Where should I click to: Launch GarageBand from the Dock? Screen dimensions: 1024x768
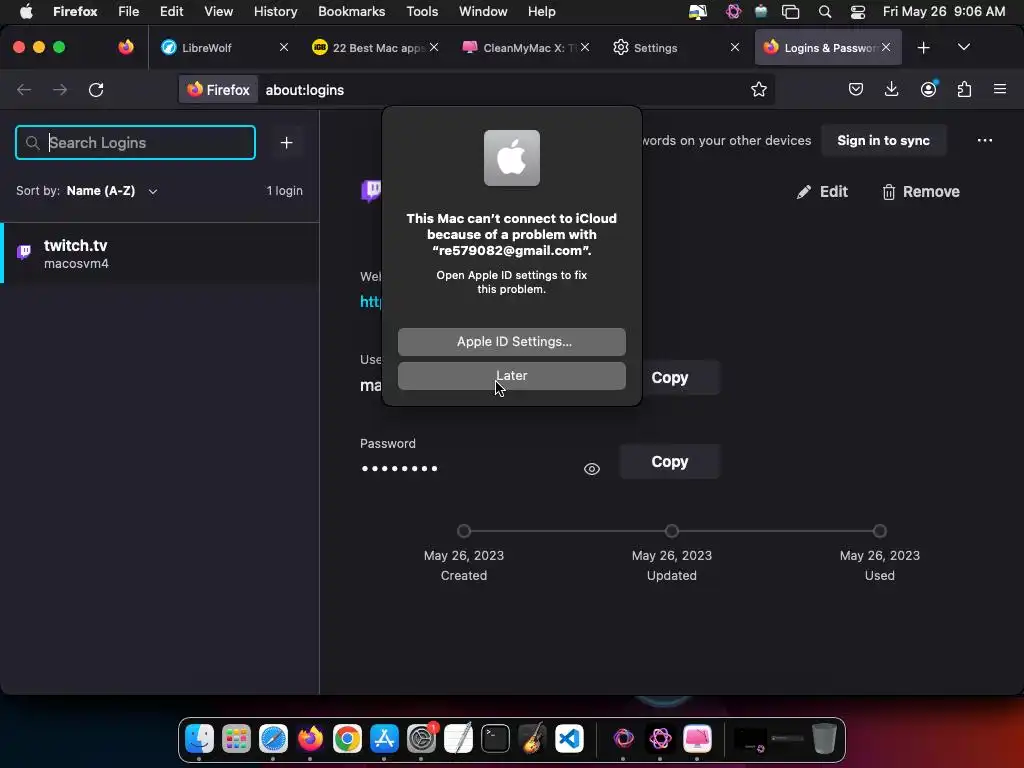[532, 739]
